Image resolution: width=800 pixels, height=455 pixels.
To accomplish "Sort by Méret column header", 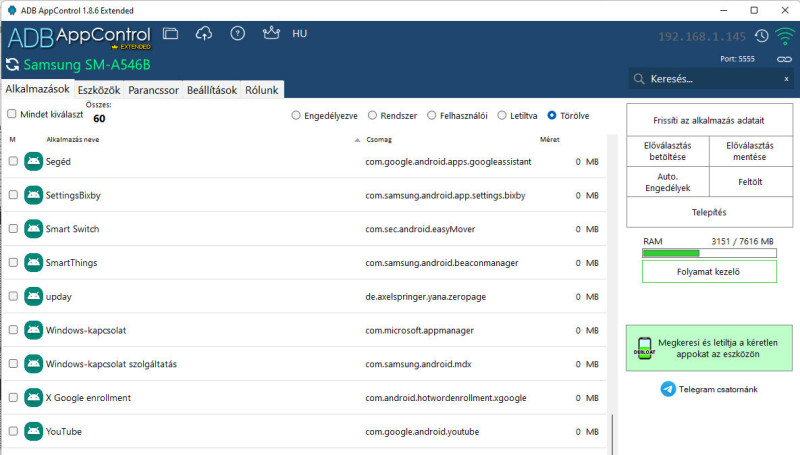I will click(549, 139).
